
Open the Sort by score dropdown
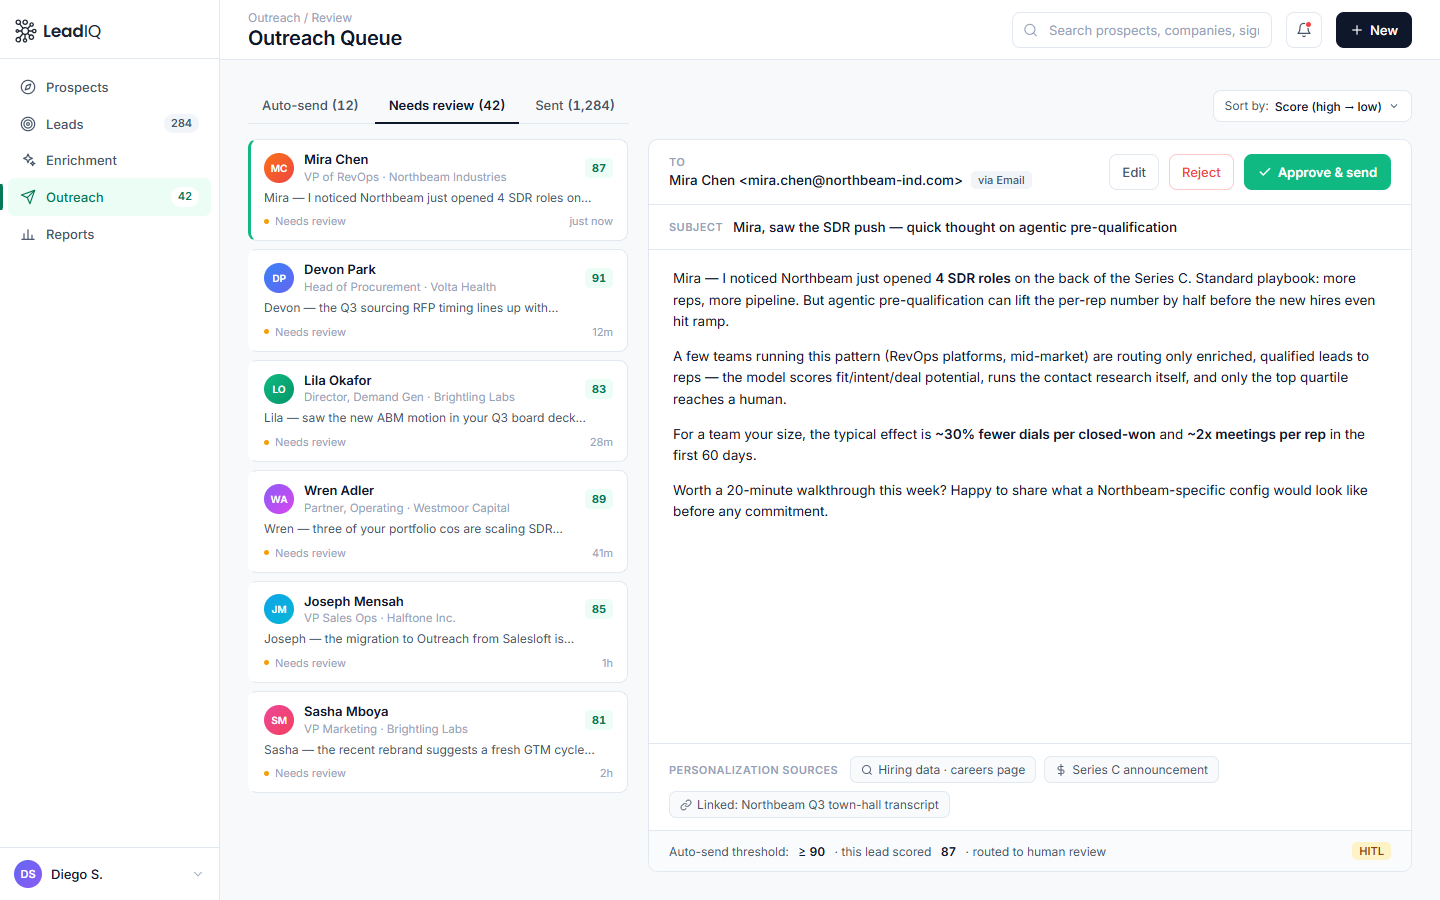click(1312, 106)
